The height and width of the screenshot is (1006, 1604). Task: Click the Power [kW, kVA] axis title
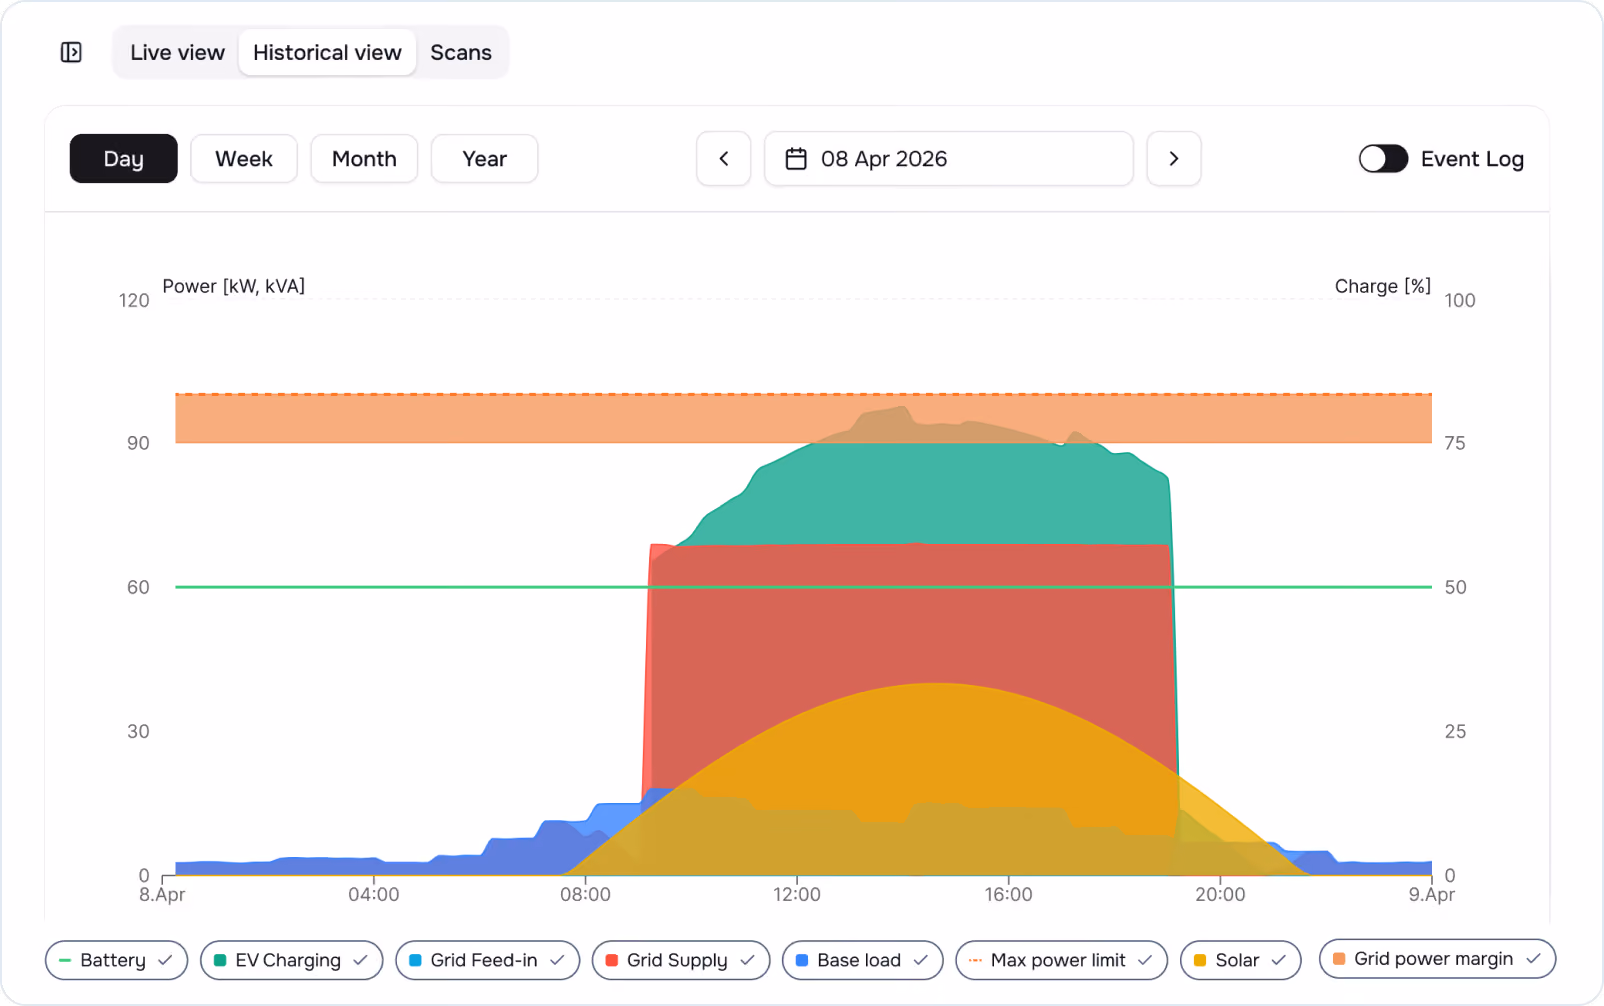pos(234,286)
